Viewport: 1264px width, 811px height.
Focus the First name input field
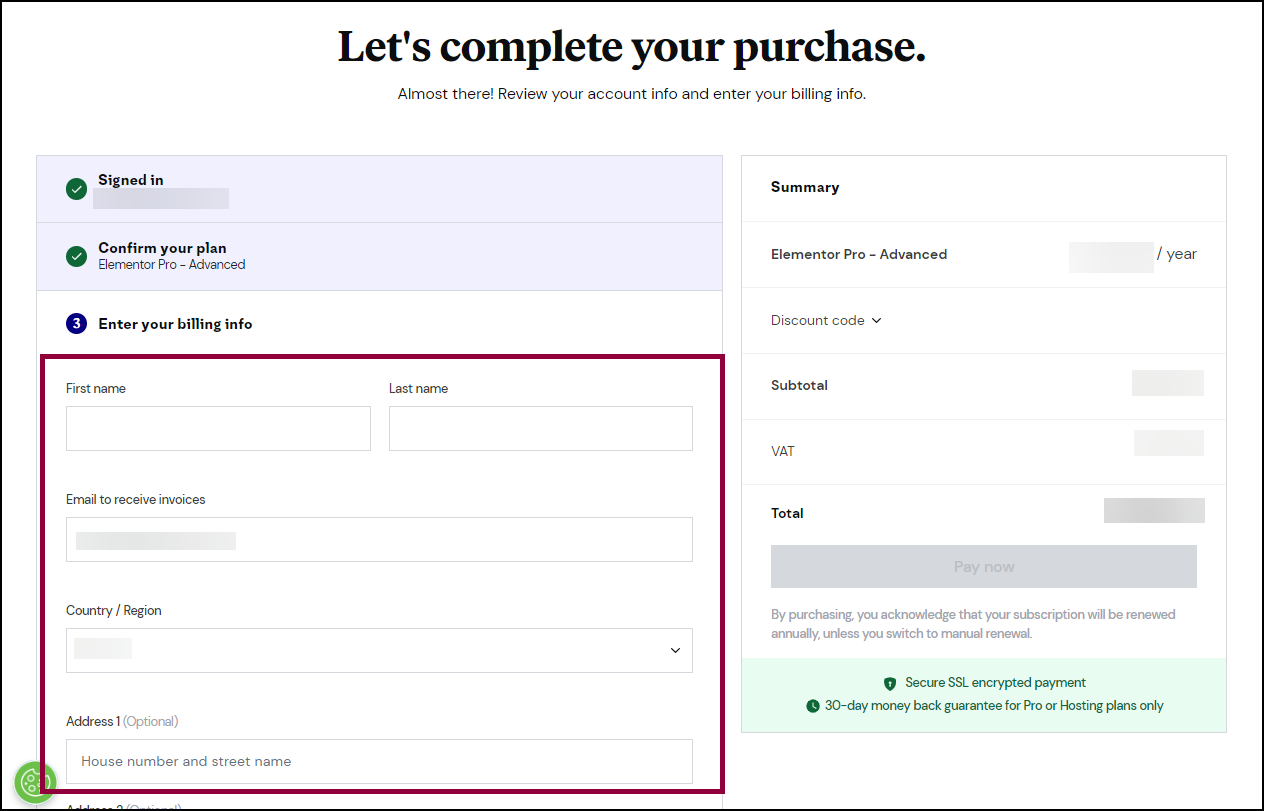pos(218,428)
